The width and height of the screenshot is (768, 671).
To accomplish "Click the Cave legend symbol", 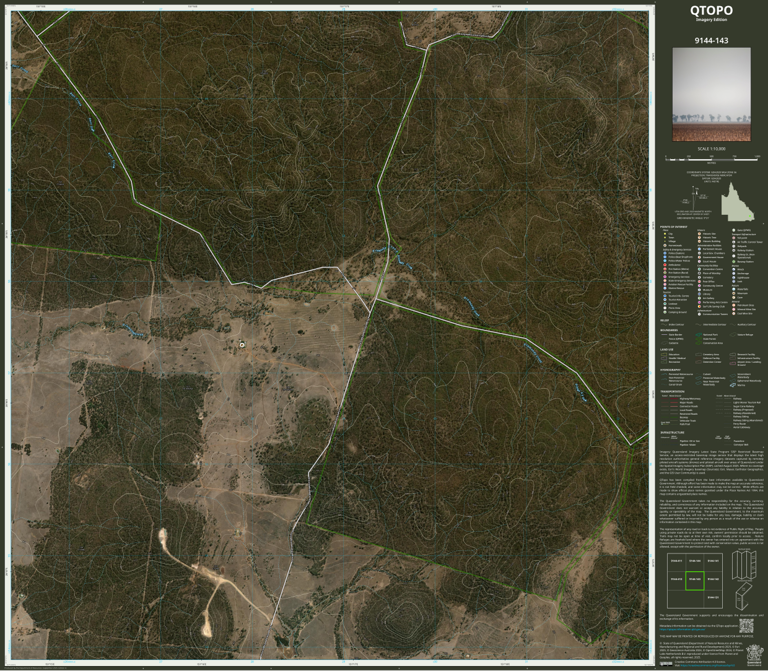I will tap(734, 297).
